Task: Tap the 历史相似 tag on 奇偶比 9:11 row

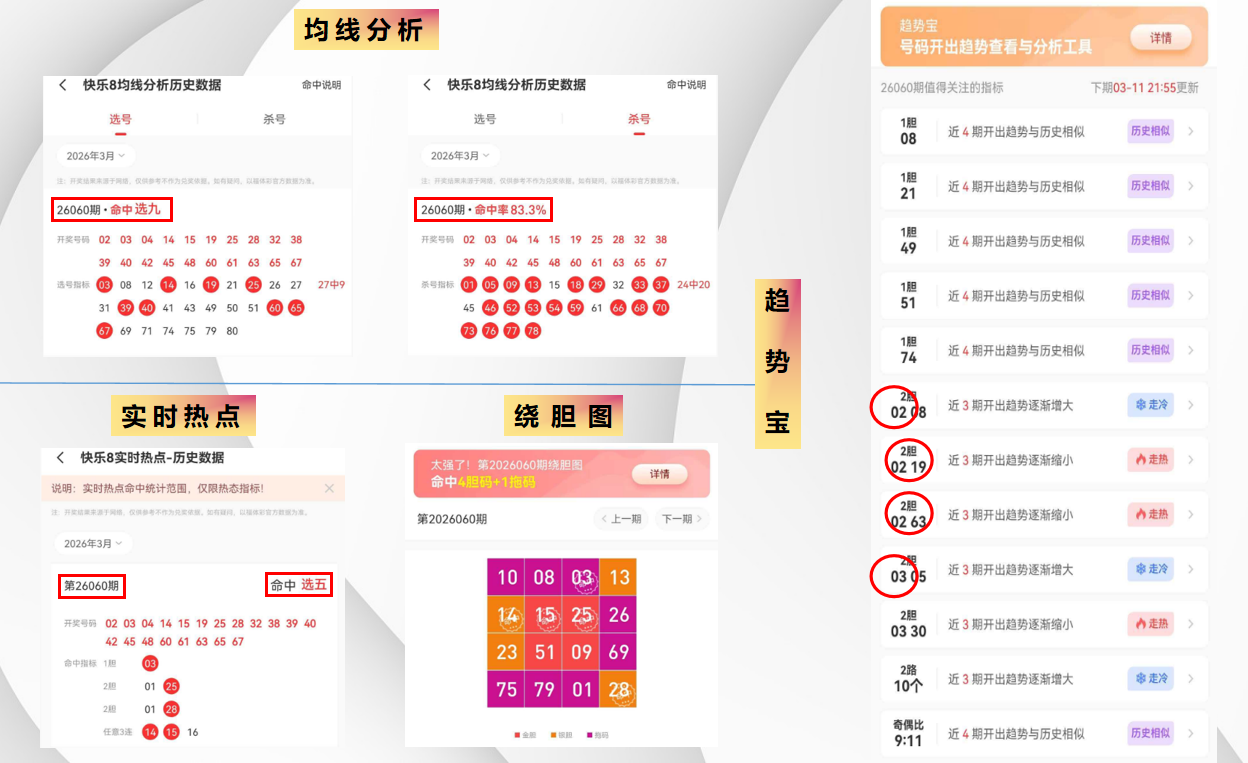Action: click(x=1150, y=733)
